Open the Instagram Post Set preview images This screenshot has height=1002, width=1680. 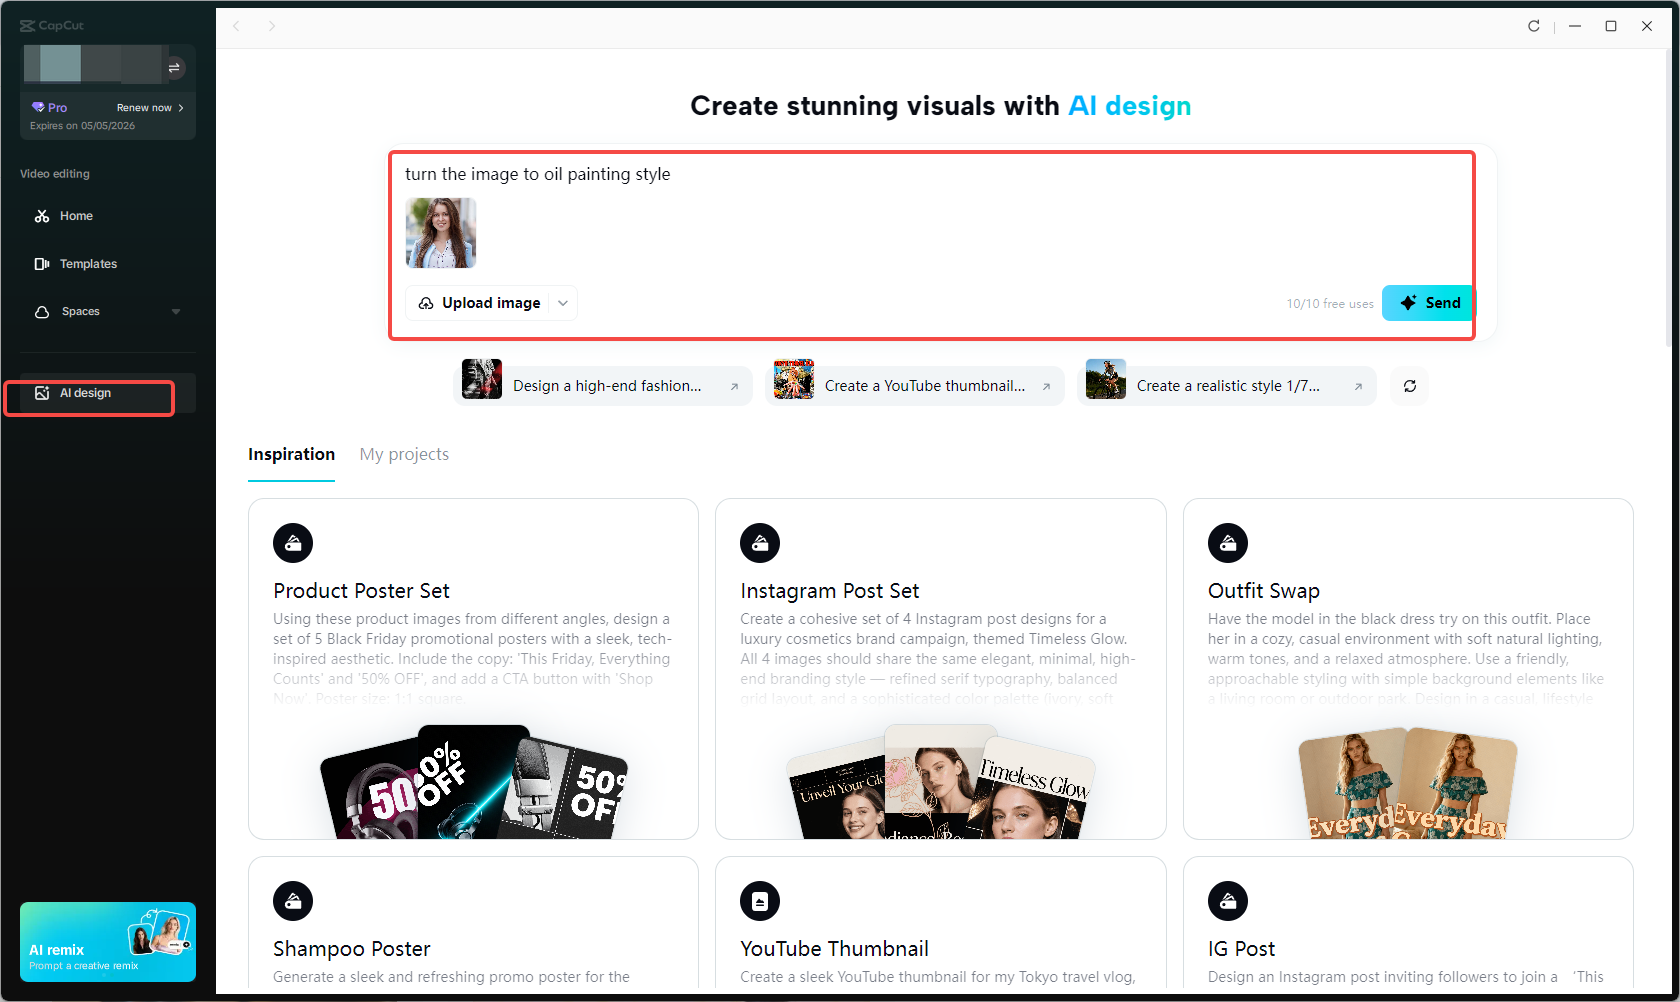coord(940,782)
